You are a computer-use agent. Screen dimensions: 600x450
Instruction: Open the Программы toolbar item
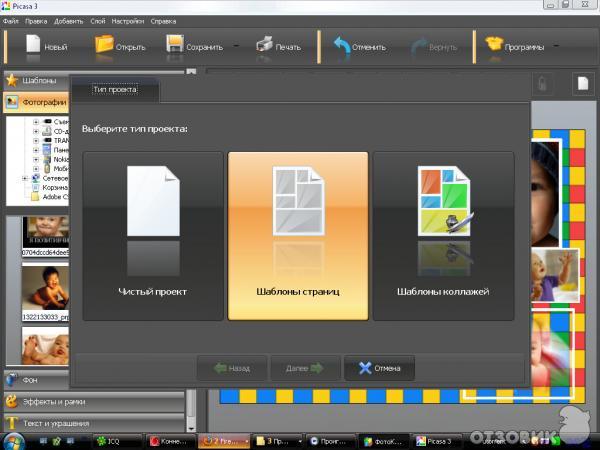click(495, 45)
